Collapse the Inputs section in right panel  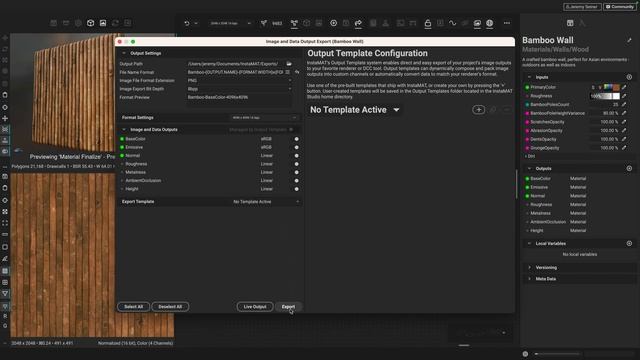[x=529, y=77]
